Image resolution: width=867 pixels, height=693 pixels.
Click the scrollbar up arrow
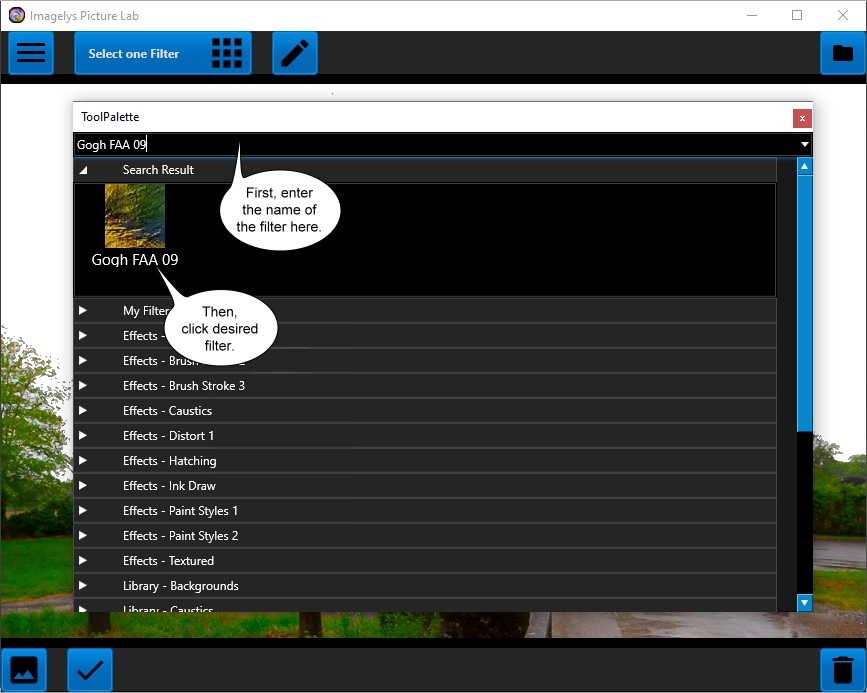tap(805, 166)
